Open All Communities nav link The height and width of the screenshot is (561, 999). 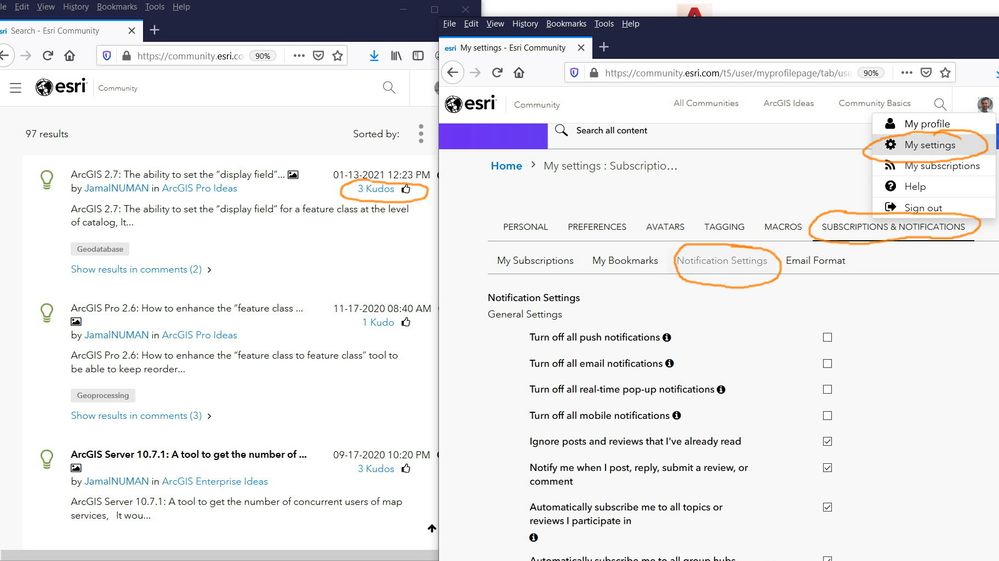click(706, 103)
